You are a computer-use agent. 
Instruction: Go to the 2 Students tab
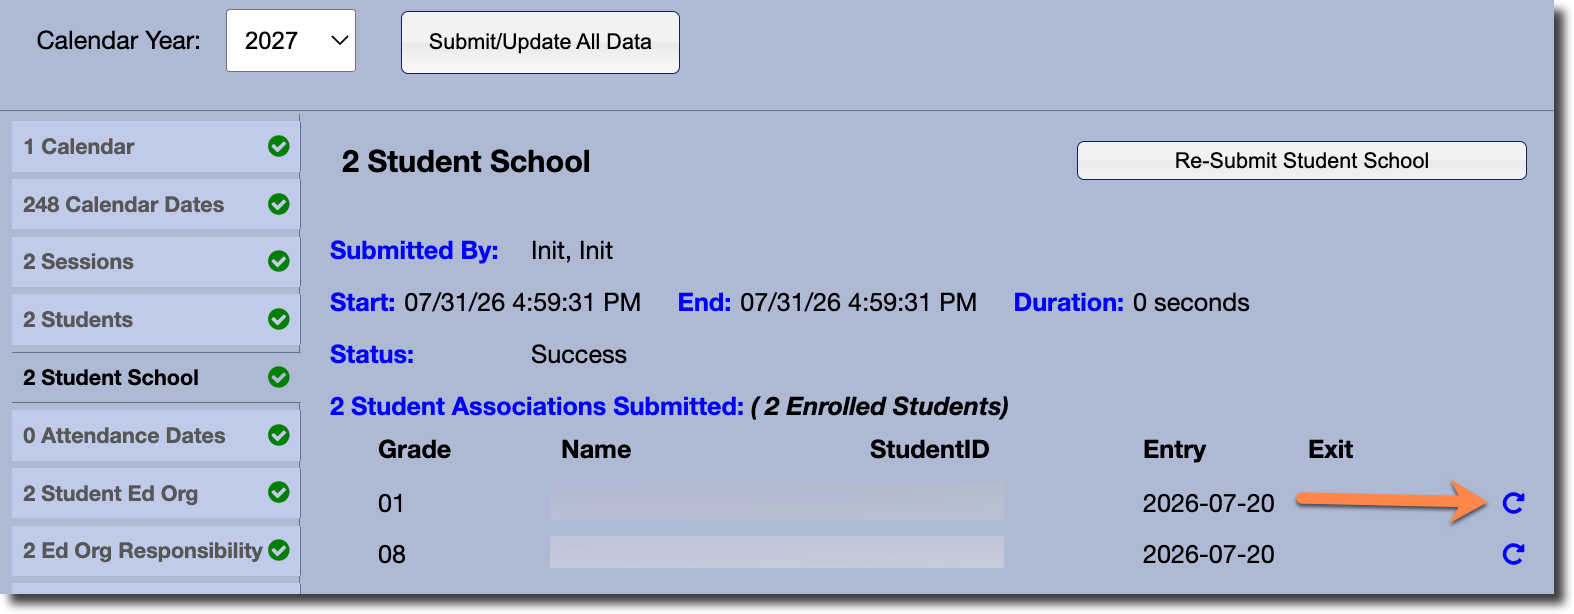point(156,320)
